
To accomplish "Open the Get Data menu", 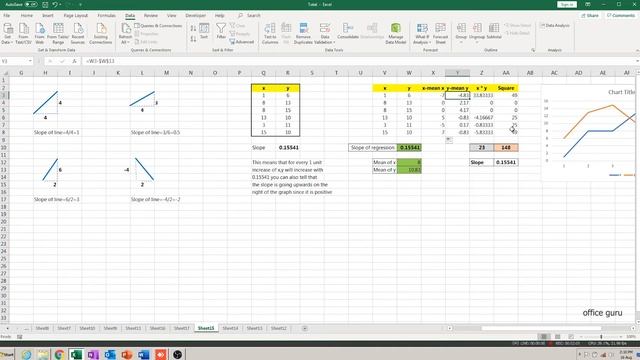I will pos(7,33).
